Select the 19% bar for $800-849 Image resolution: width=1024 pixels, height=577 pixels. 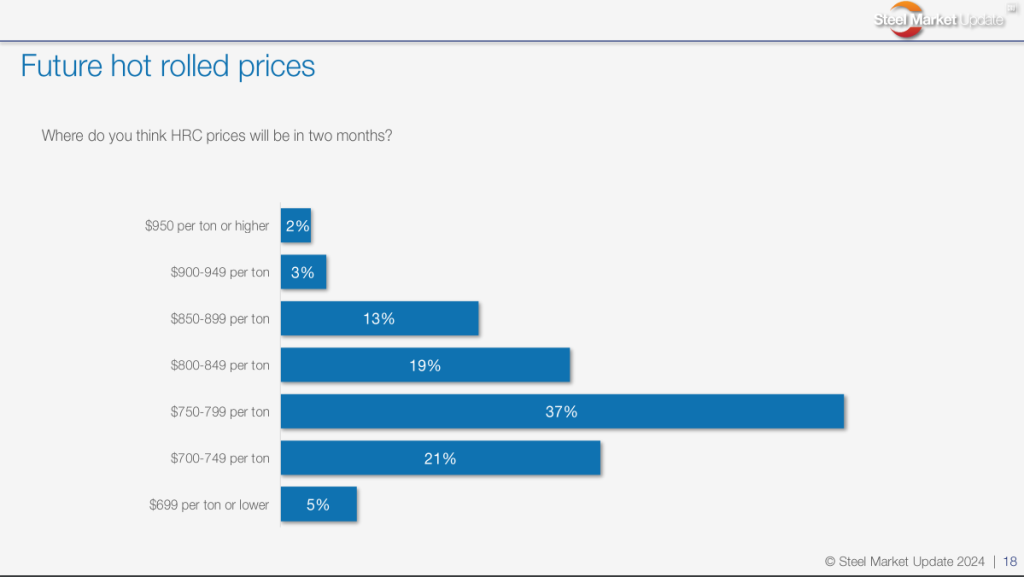click(425, 365)
